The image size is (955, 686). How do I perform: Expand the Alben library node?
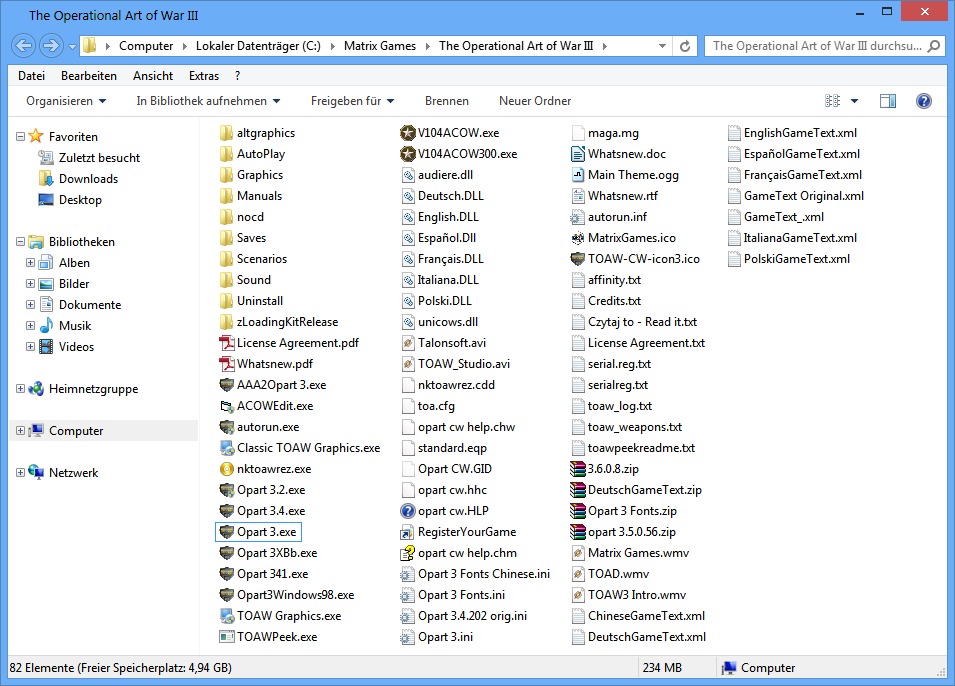[30, 263]
